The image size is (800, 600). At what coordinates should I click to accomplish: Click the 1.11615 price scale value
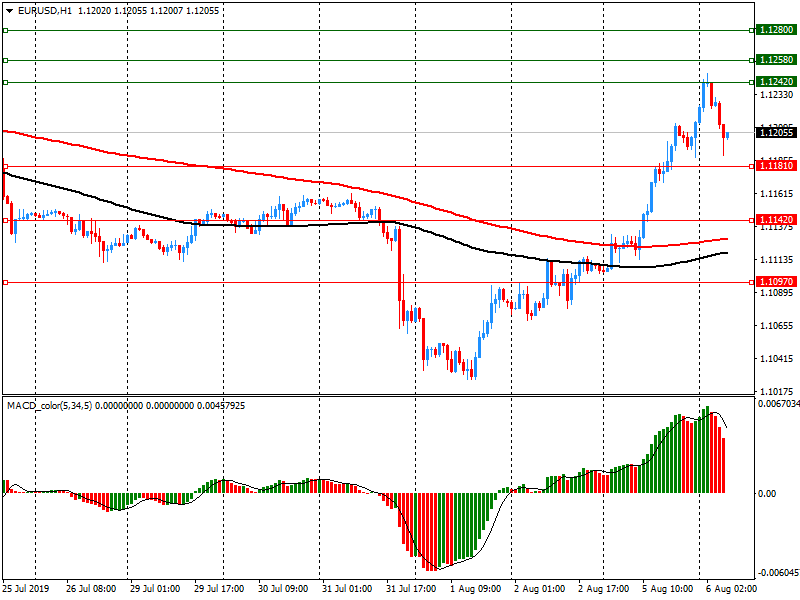pyautogui.click(x=777, y=193)
